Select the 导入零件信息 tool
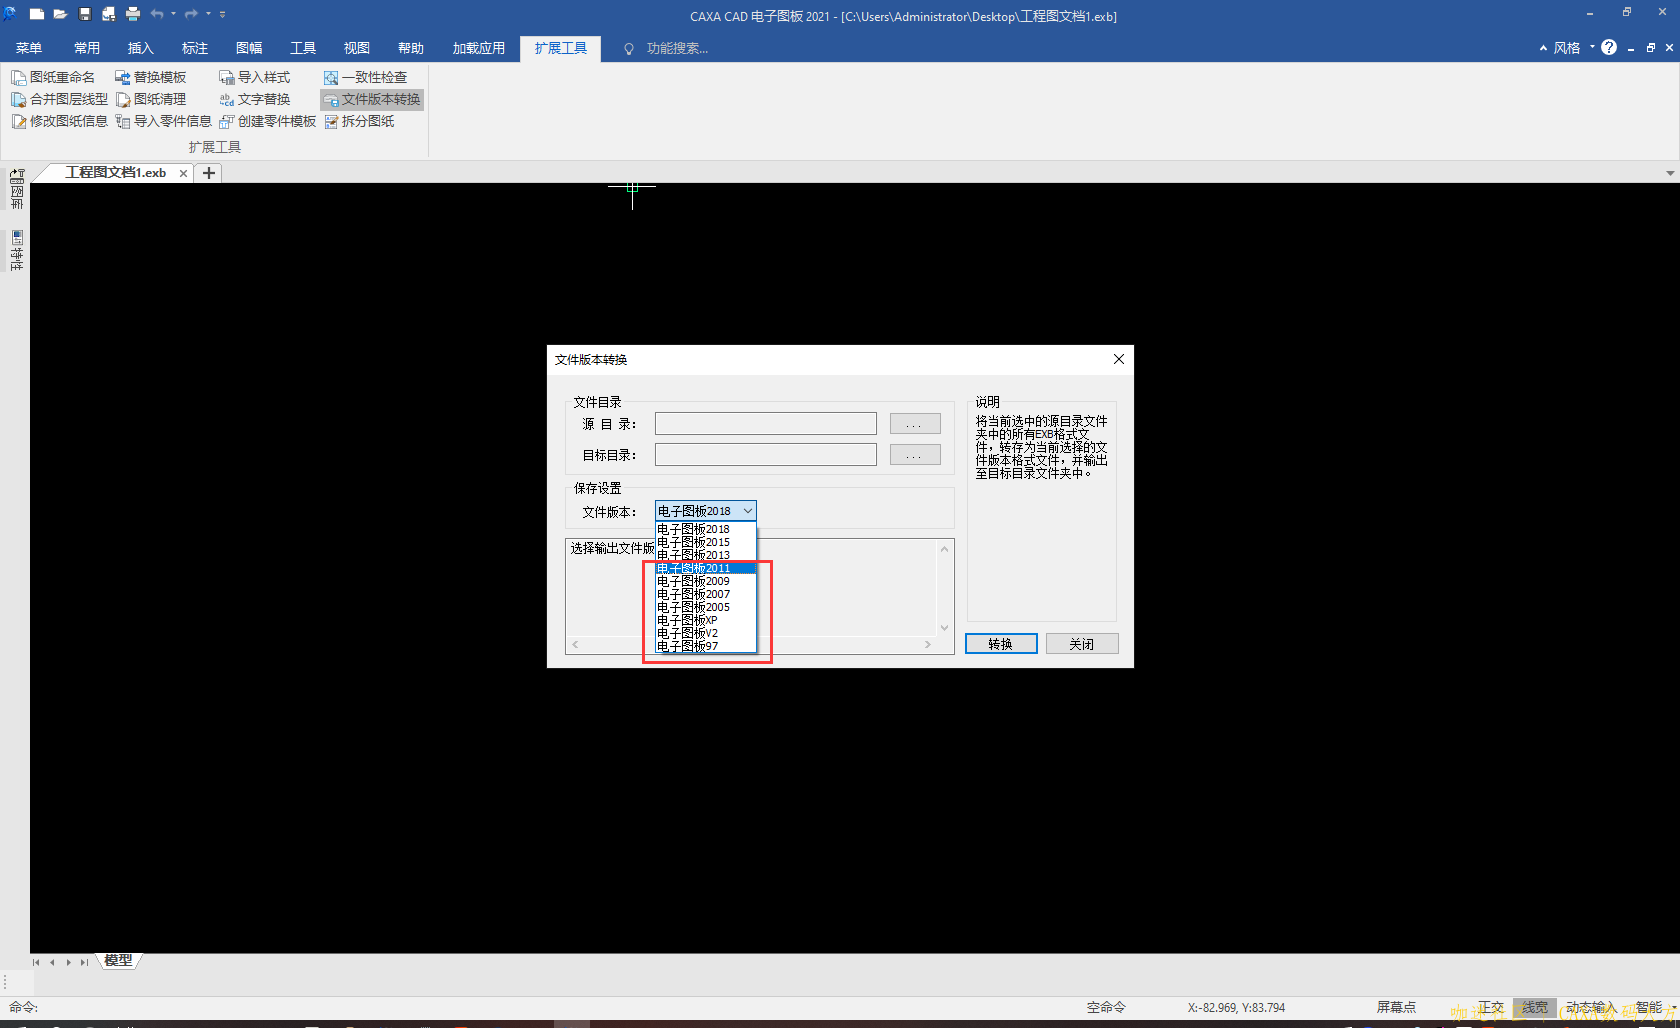 click(163, 121)
